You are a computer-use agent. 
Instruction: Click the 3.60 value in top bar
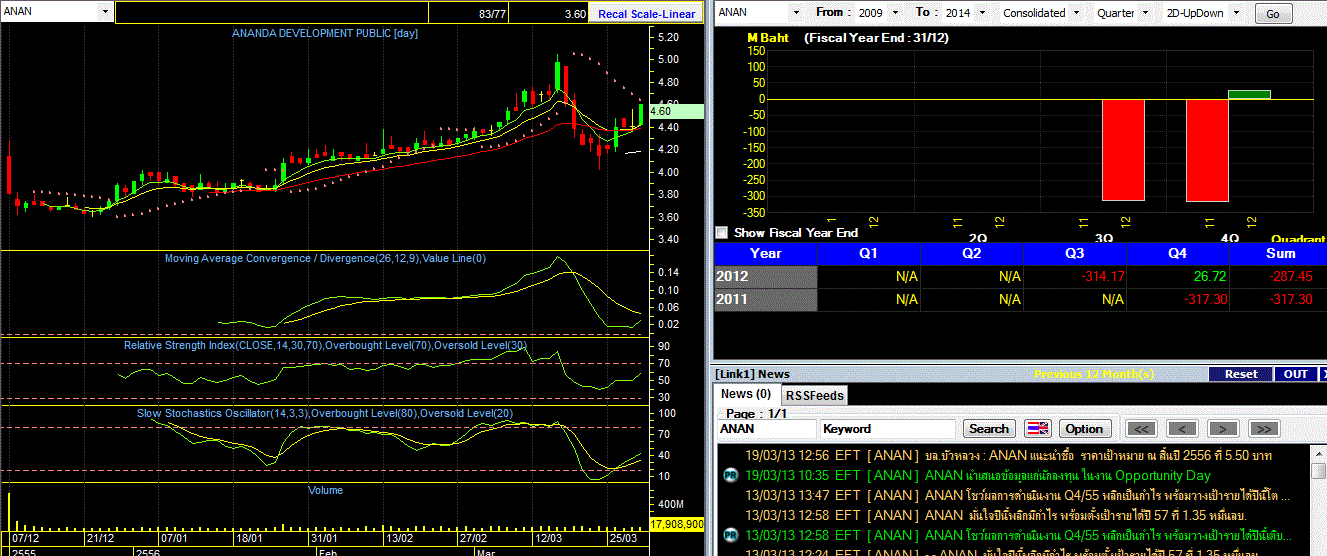(575, 14)
